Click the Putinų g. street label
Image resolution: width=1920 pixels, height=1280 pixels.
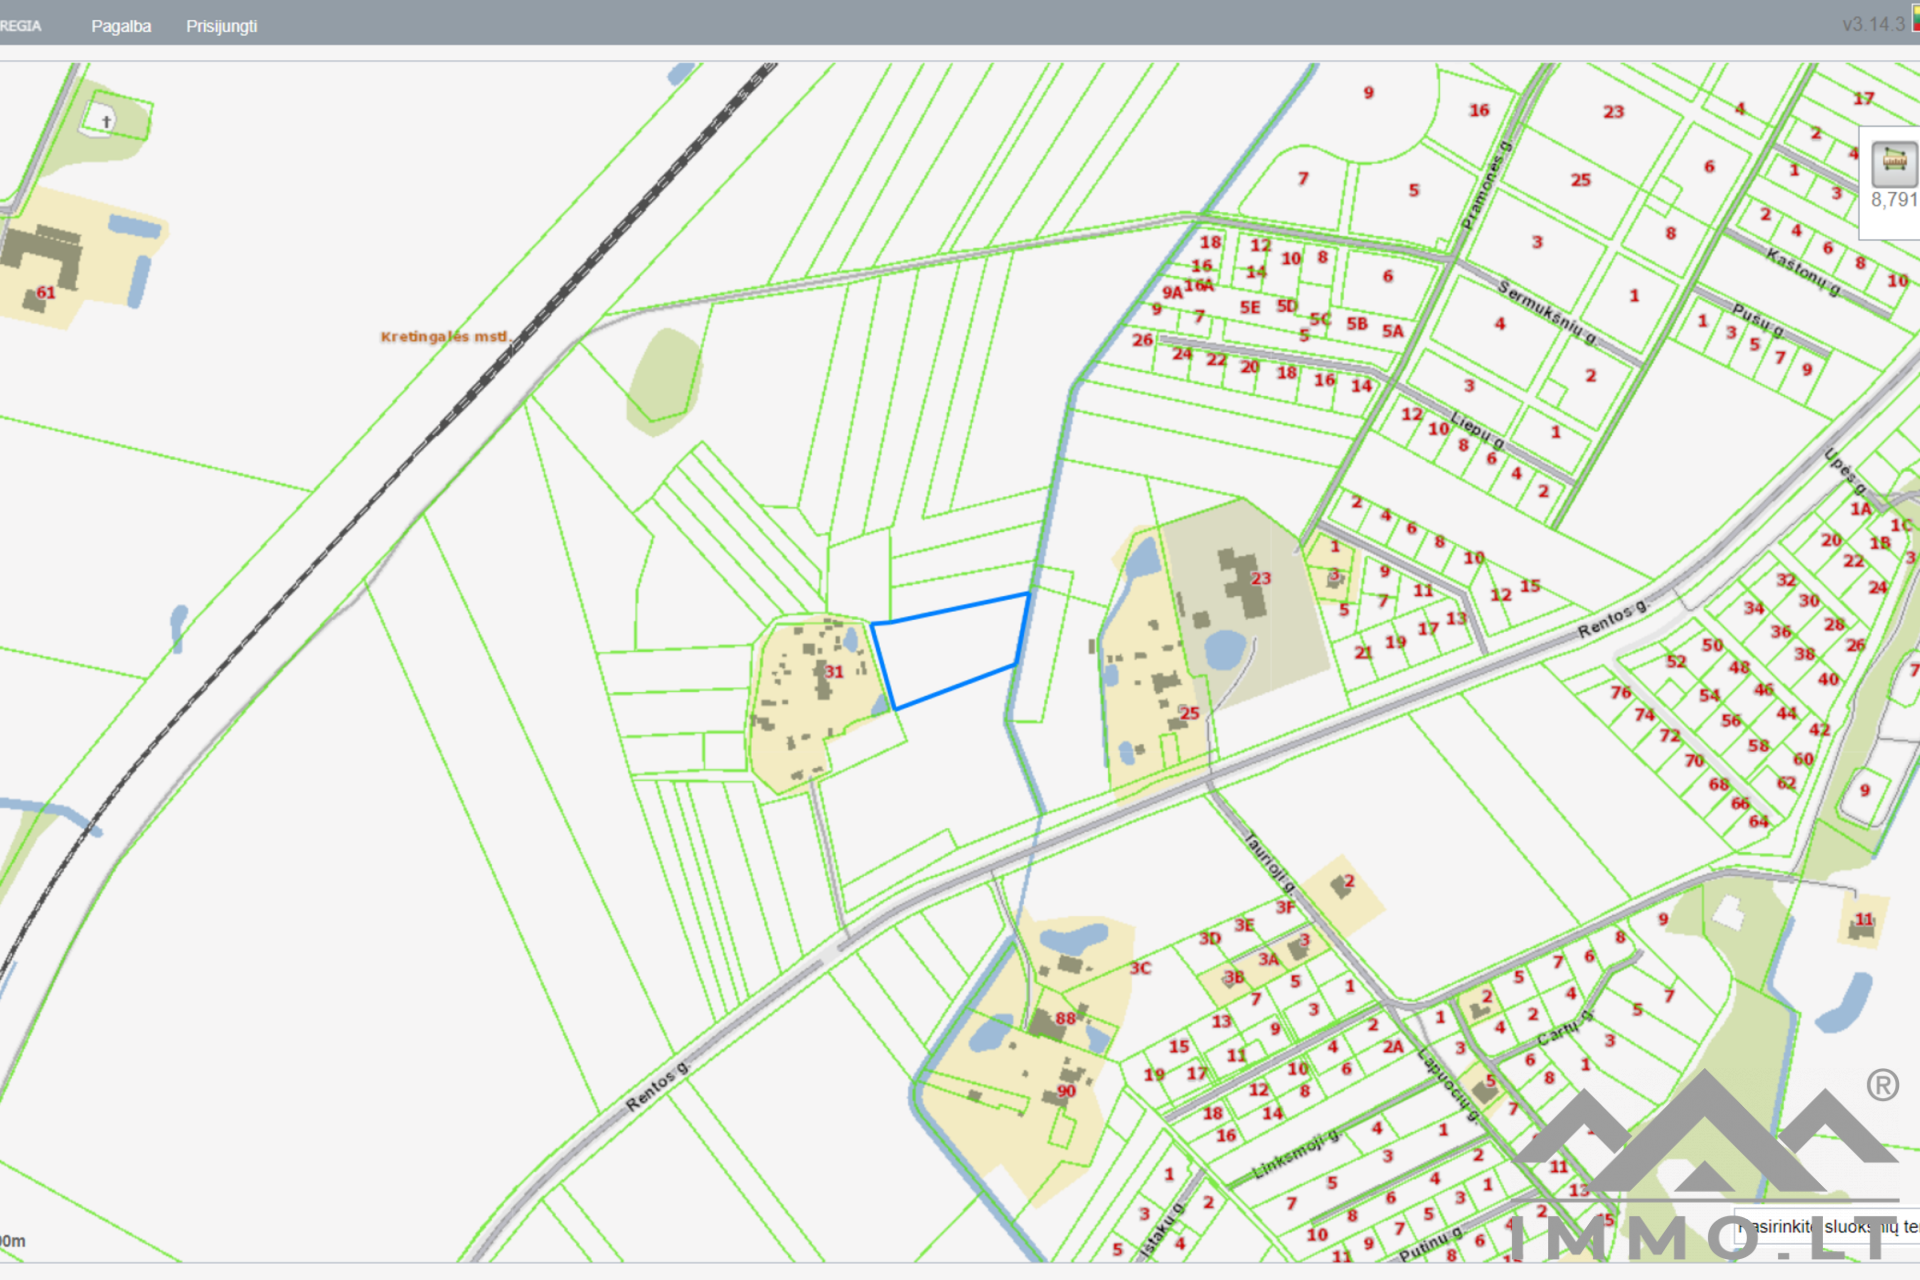(x=1430, y=1244)
